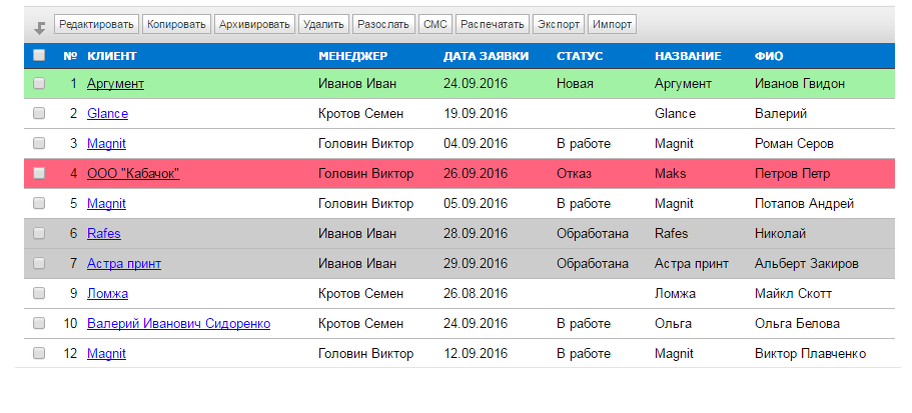
Task: Click the name Петров Петр
Action: [x=792, y=173]
